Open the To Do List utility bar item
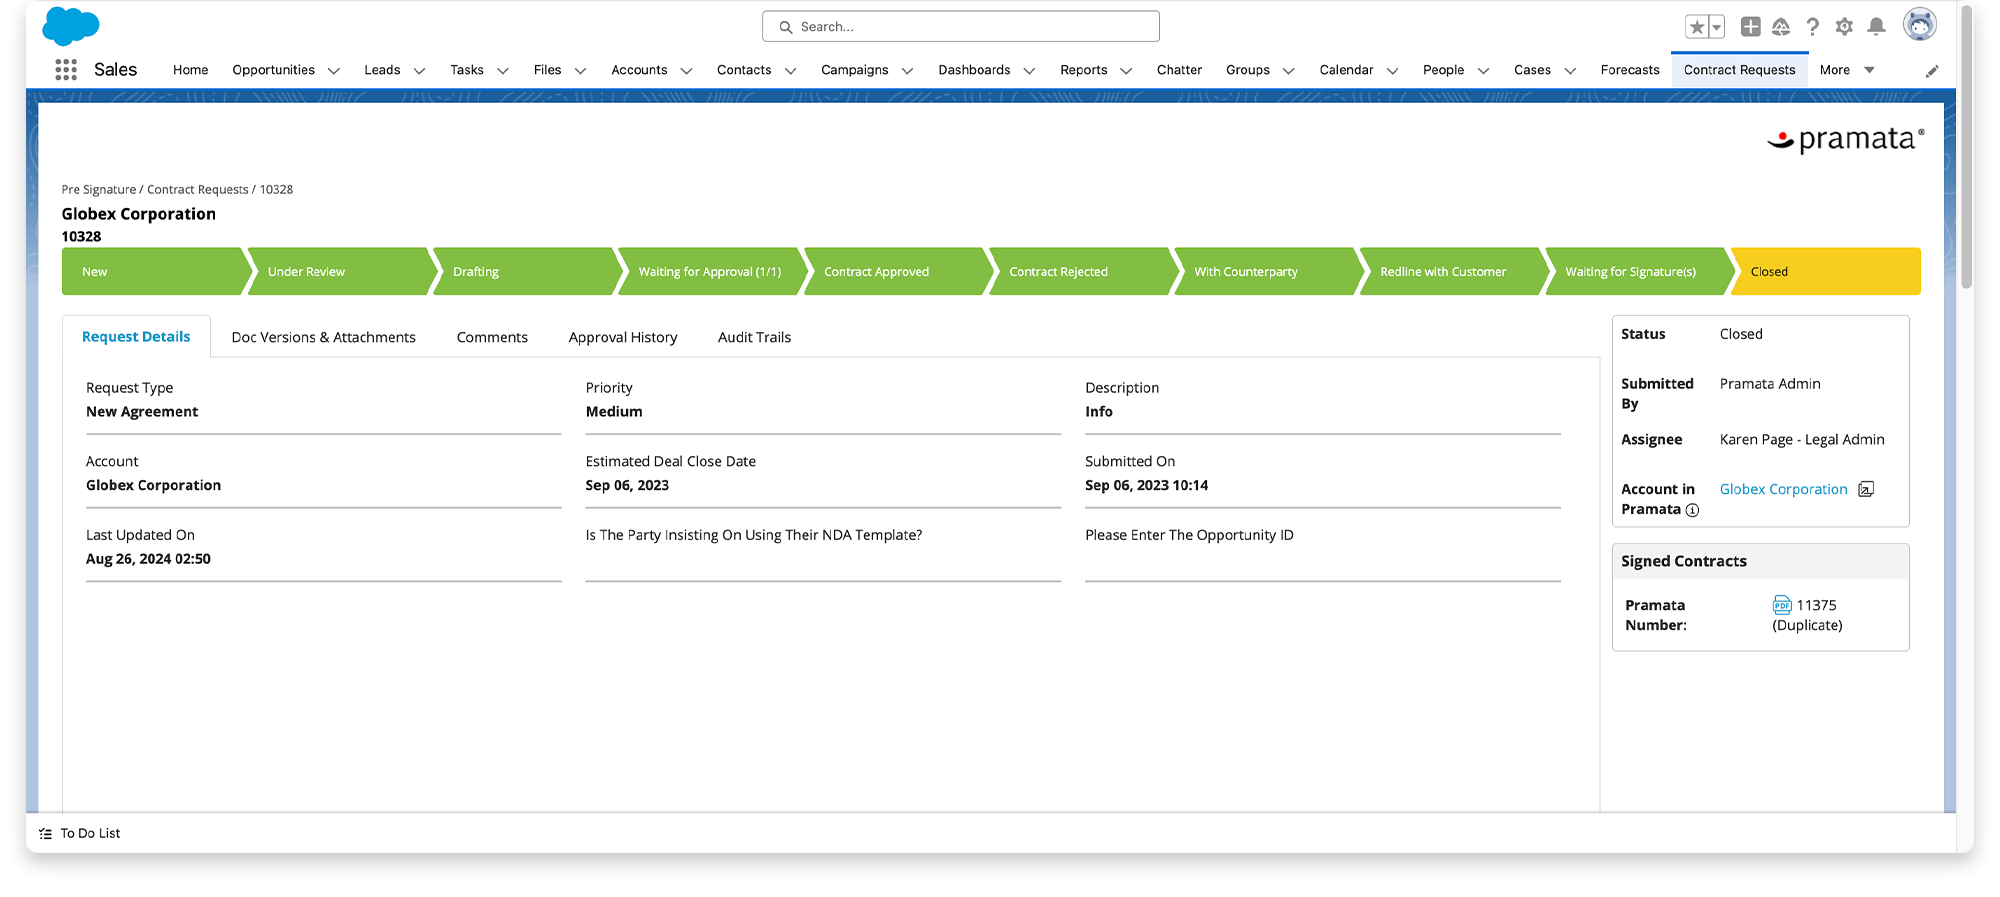Image resolution: width=2000 pixels, height=897 pixels. click(x=80, y=833)
